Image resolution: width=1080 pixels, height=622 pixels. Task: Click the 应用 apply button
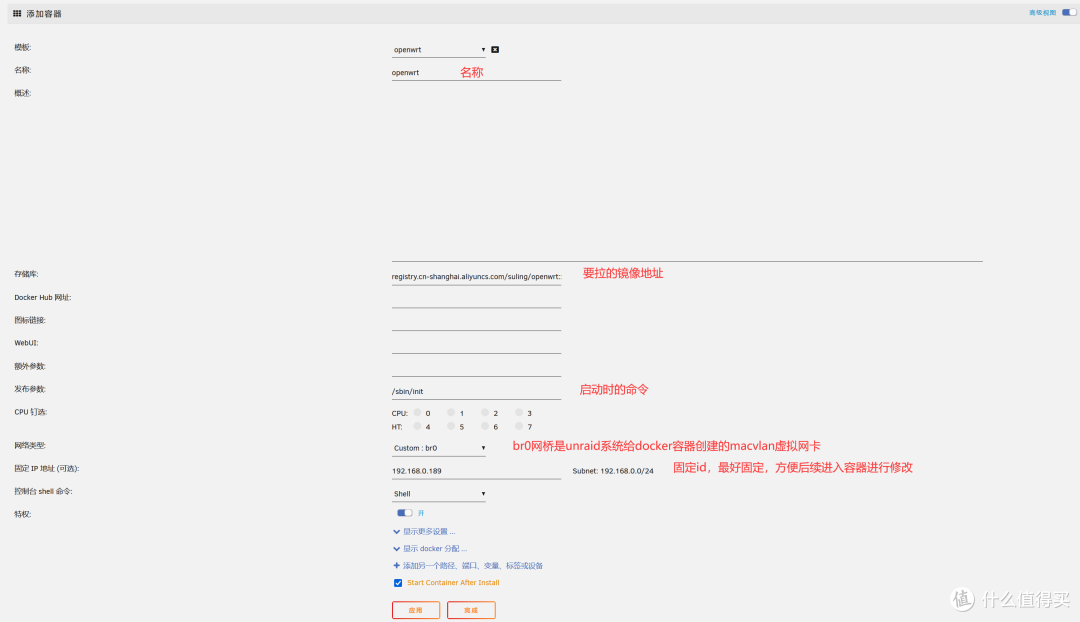(415, 610)
